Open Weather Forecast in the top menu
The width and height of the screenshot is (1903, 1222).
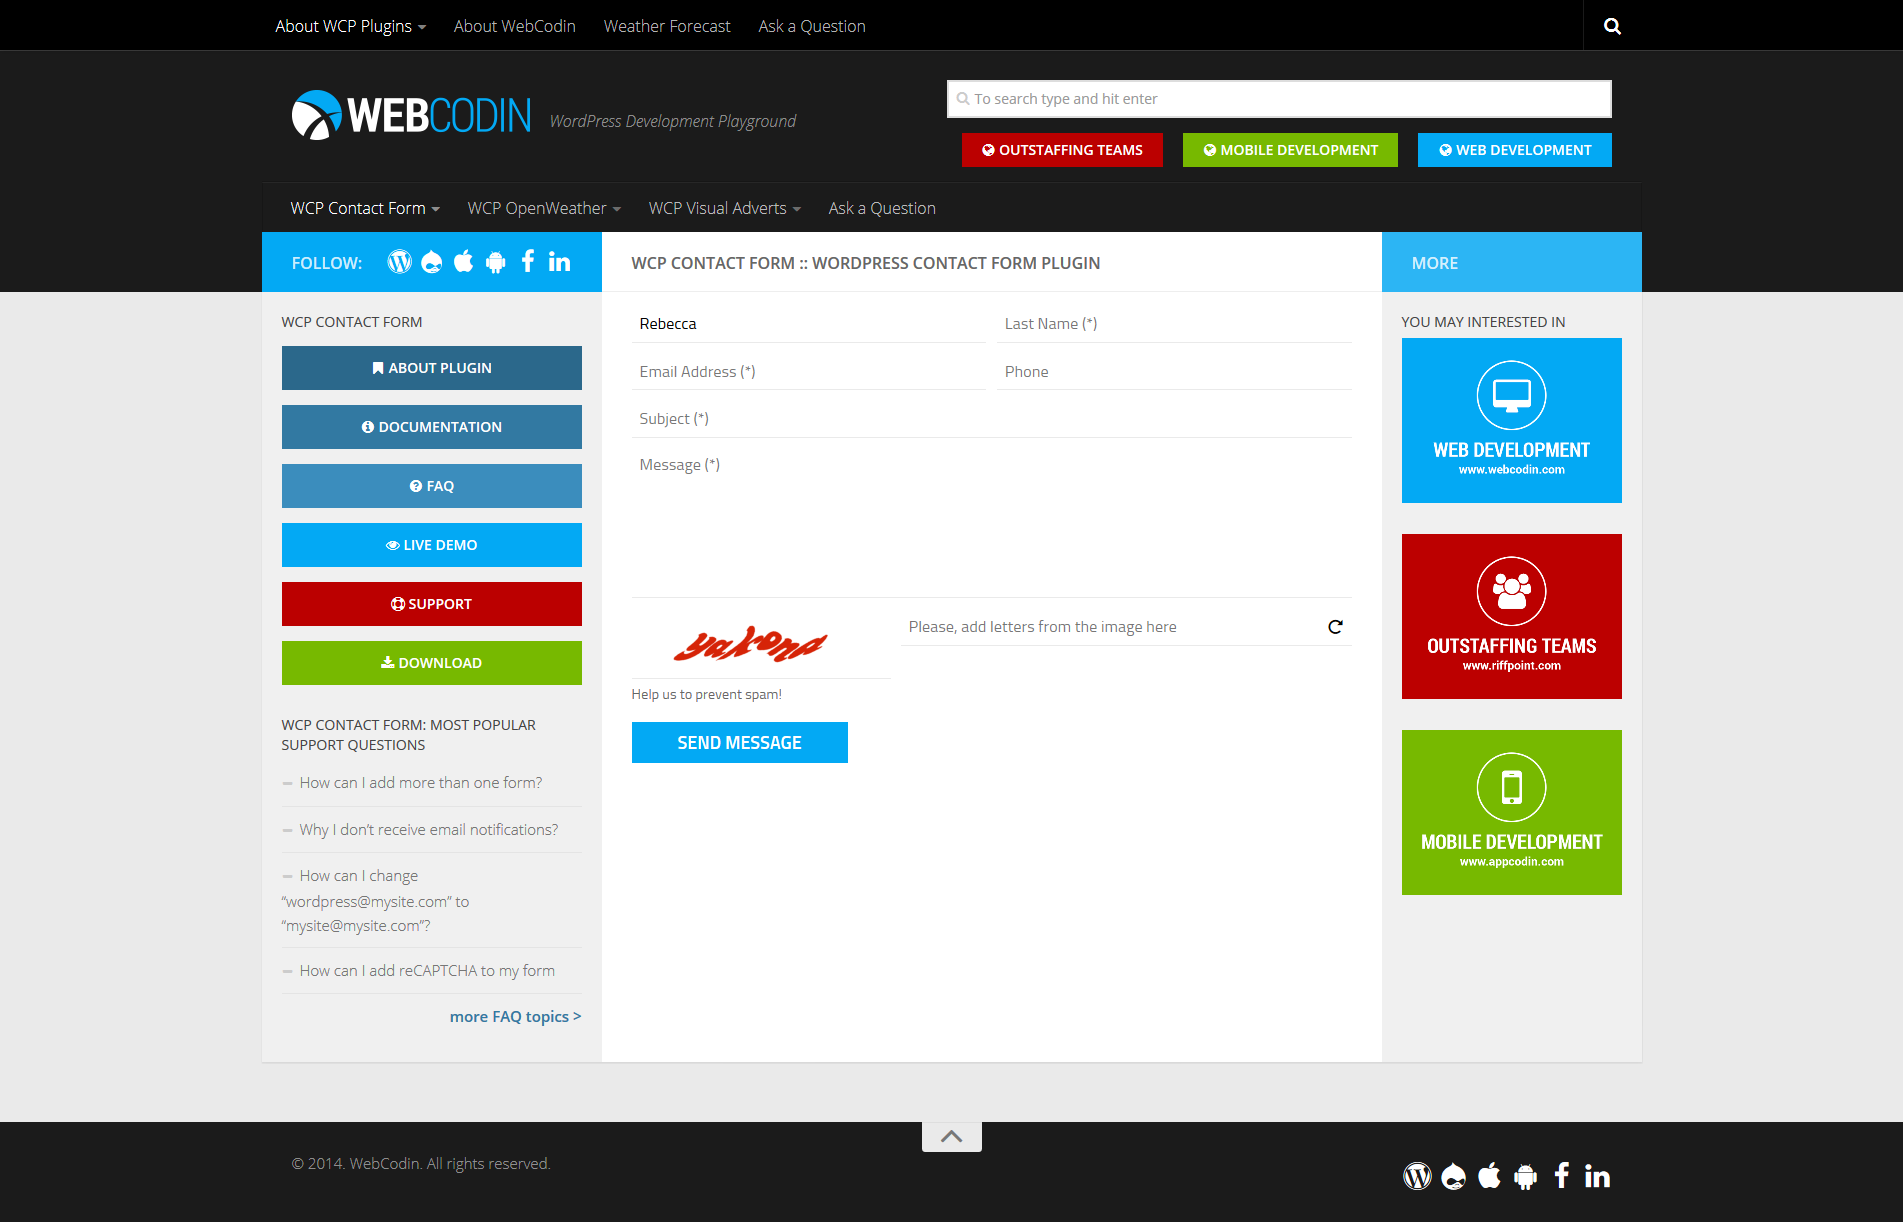click(x=667, y=26)
